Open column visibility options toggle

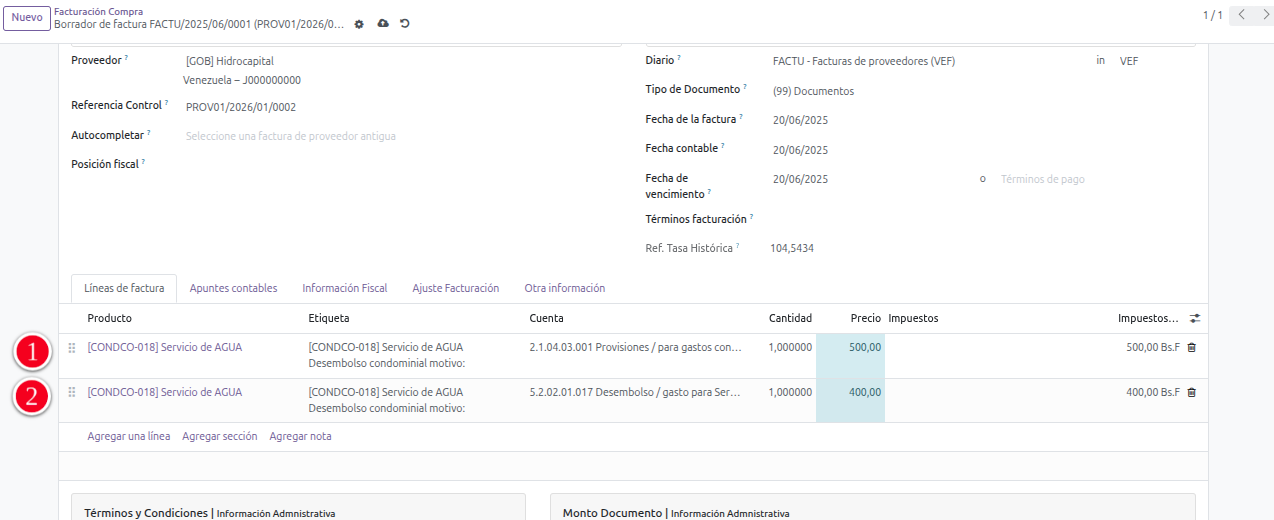(1195, 319)
